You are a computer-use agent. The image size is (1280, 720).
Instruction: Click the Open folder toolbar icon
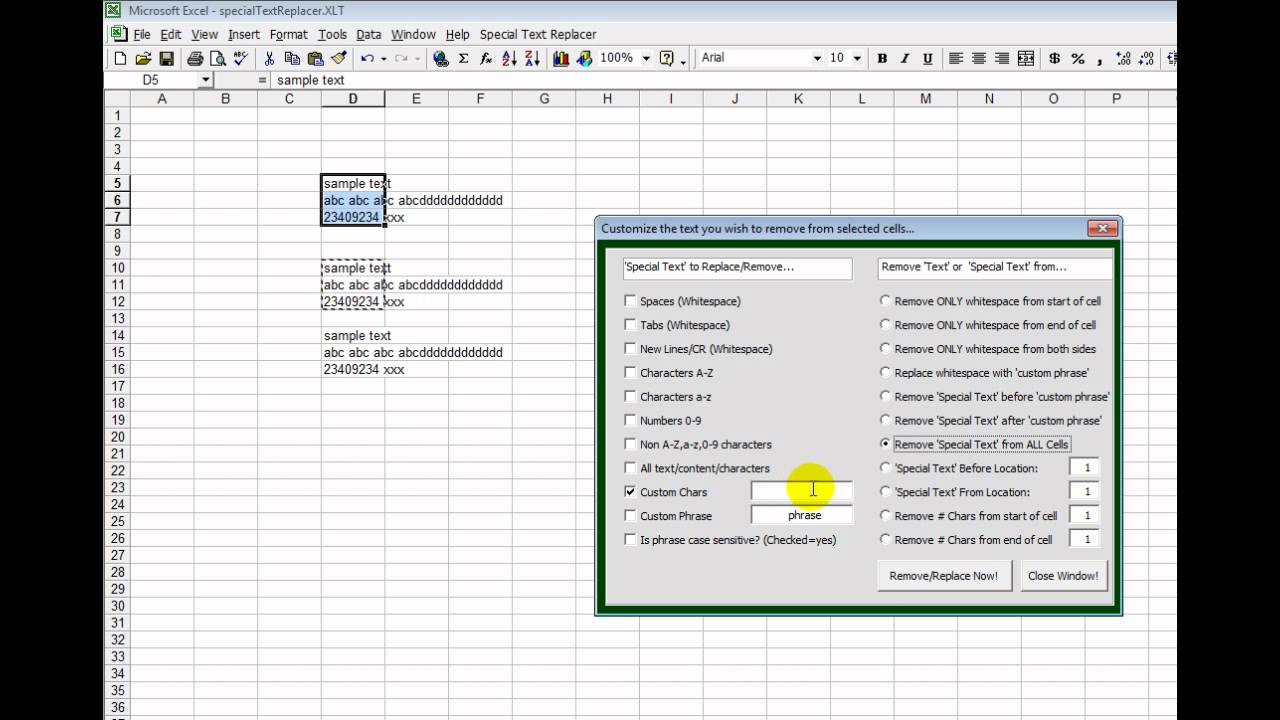point(143,59)
